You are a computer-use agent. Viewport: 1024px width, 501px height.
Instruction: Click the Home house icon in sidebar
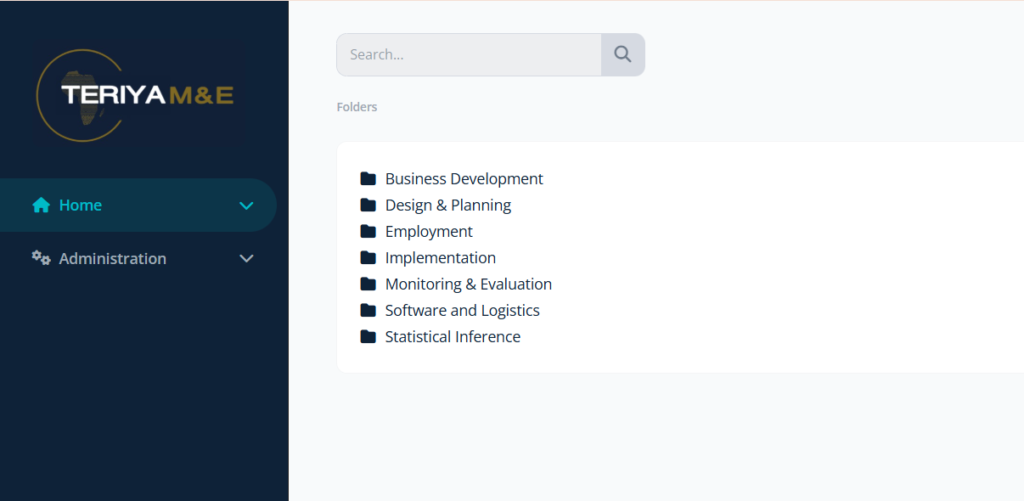[41, 205]
